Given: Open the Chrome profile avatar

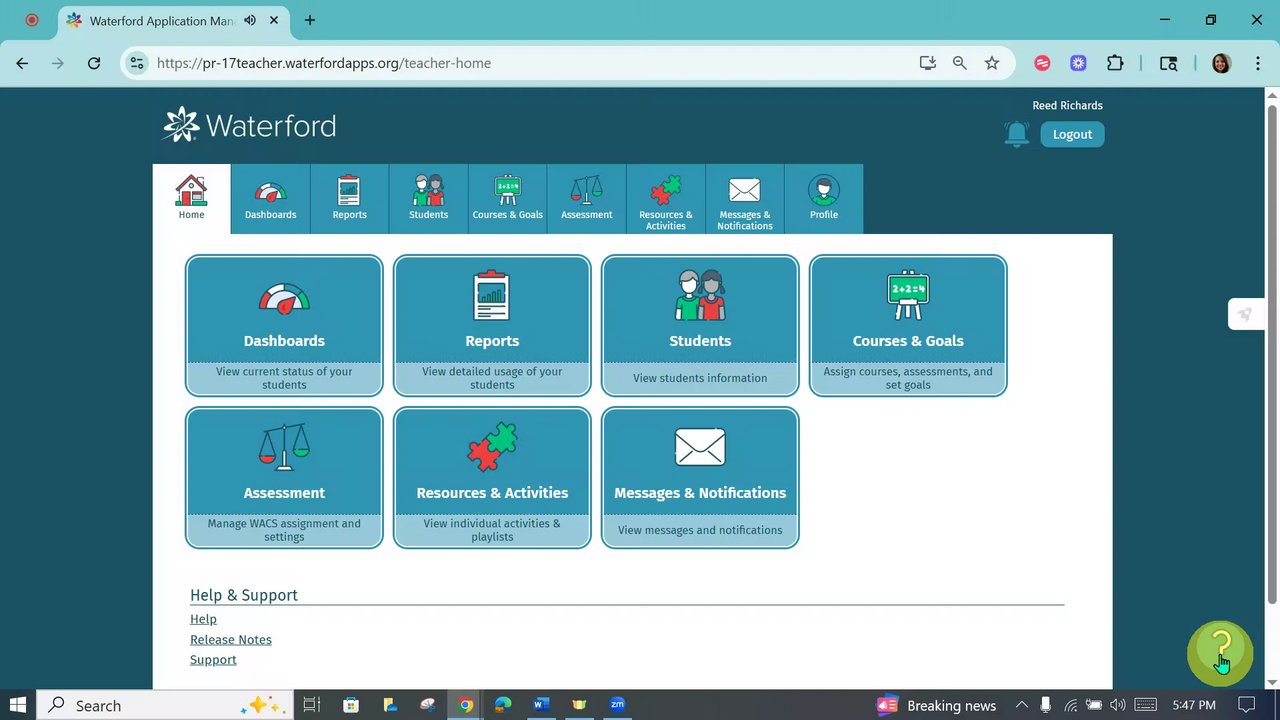Looking at the screenshot, I should point(1221,63).
